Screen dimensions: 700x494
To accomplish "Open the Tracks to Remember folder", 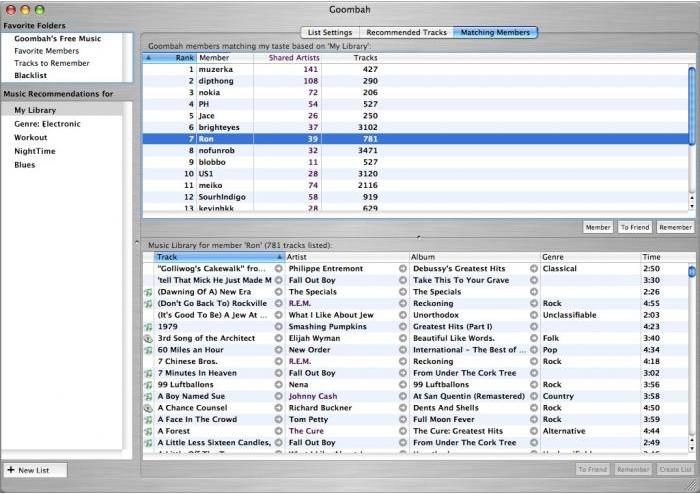I will click(52, 63).
